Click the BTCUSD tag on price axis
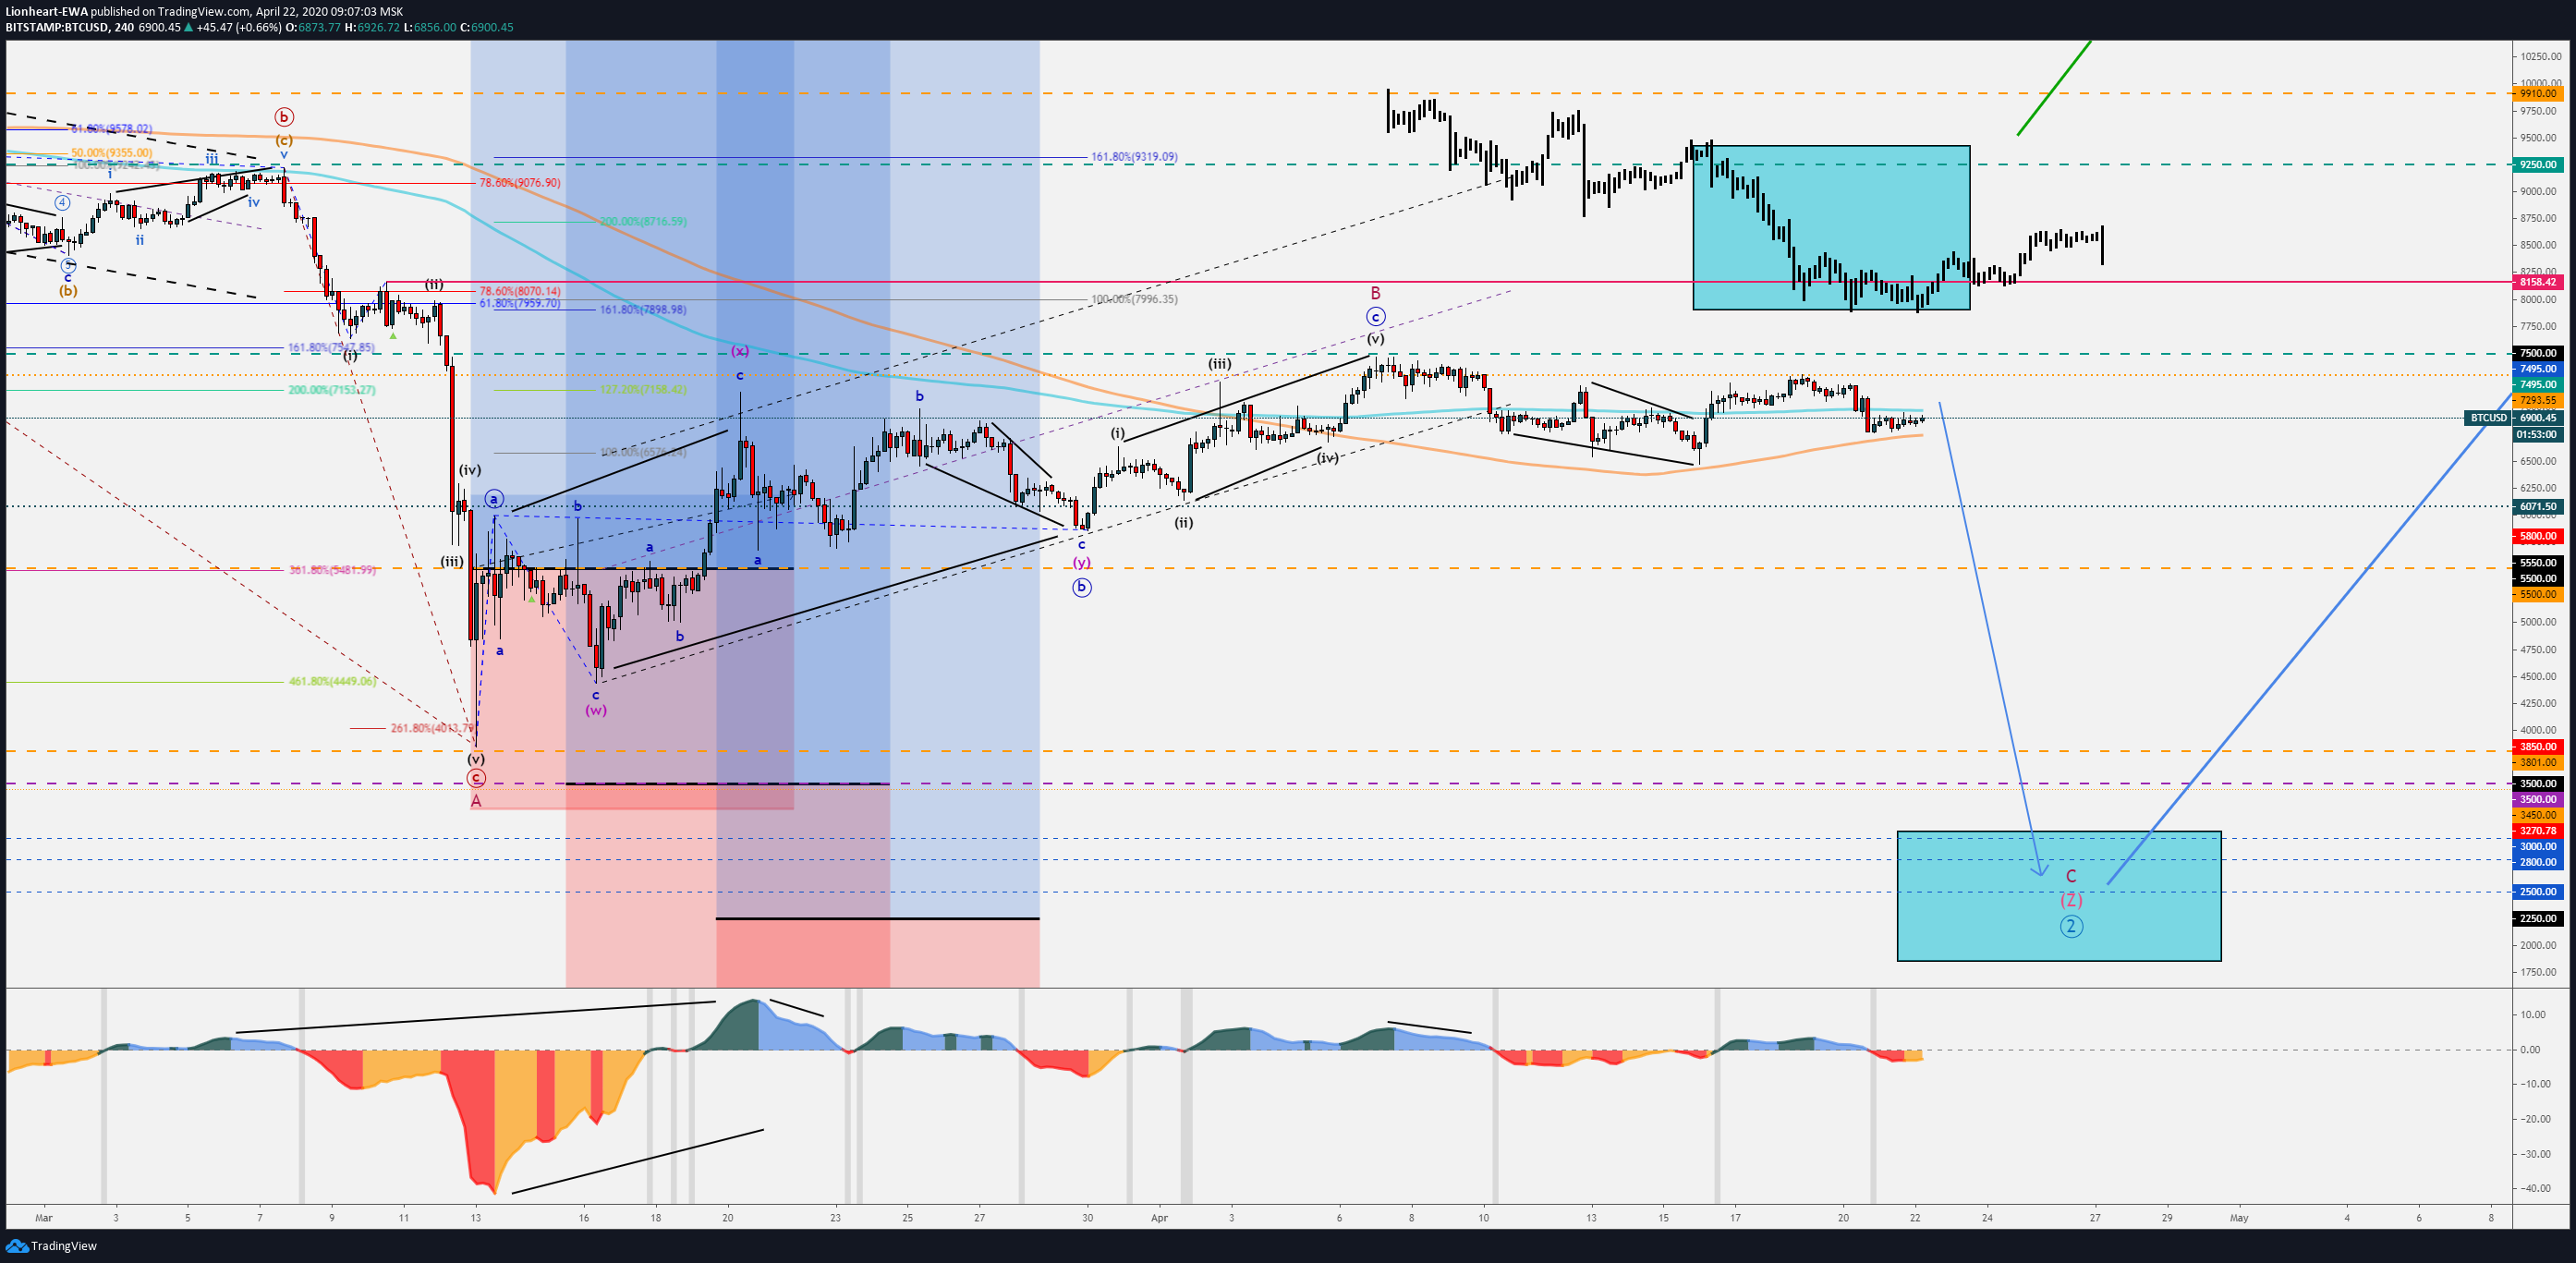Screen dimensions: 2576x1263 [2489, 418]
